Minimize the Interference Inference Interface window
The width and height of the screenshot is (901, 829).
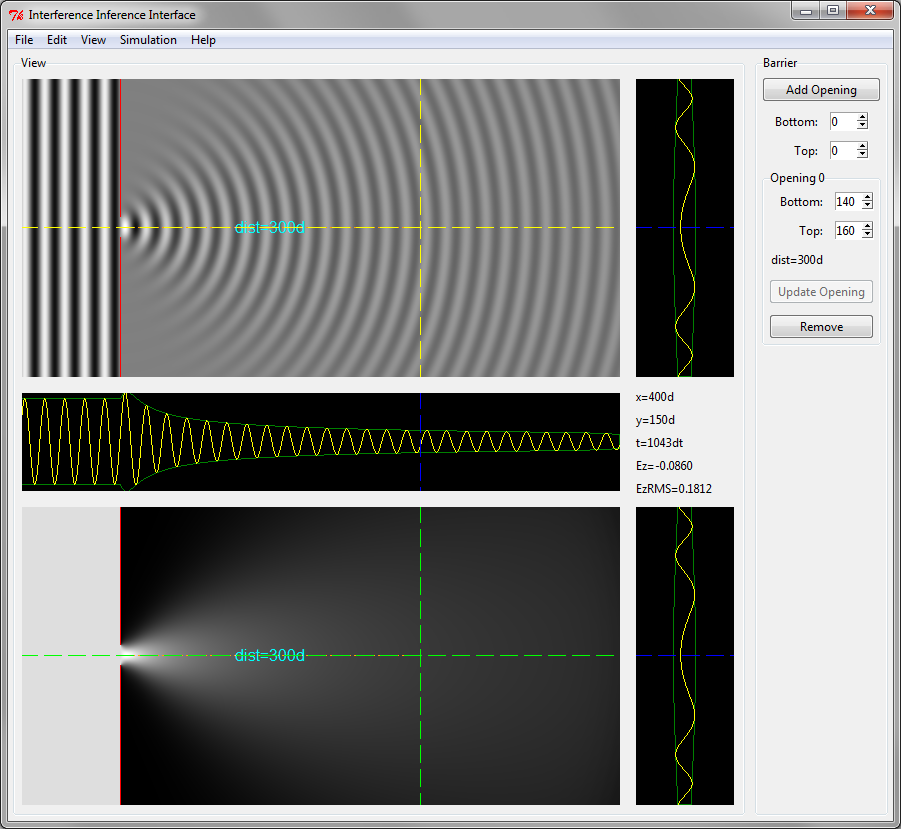click(806, 11)
